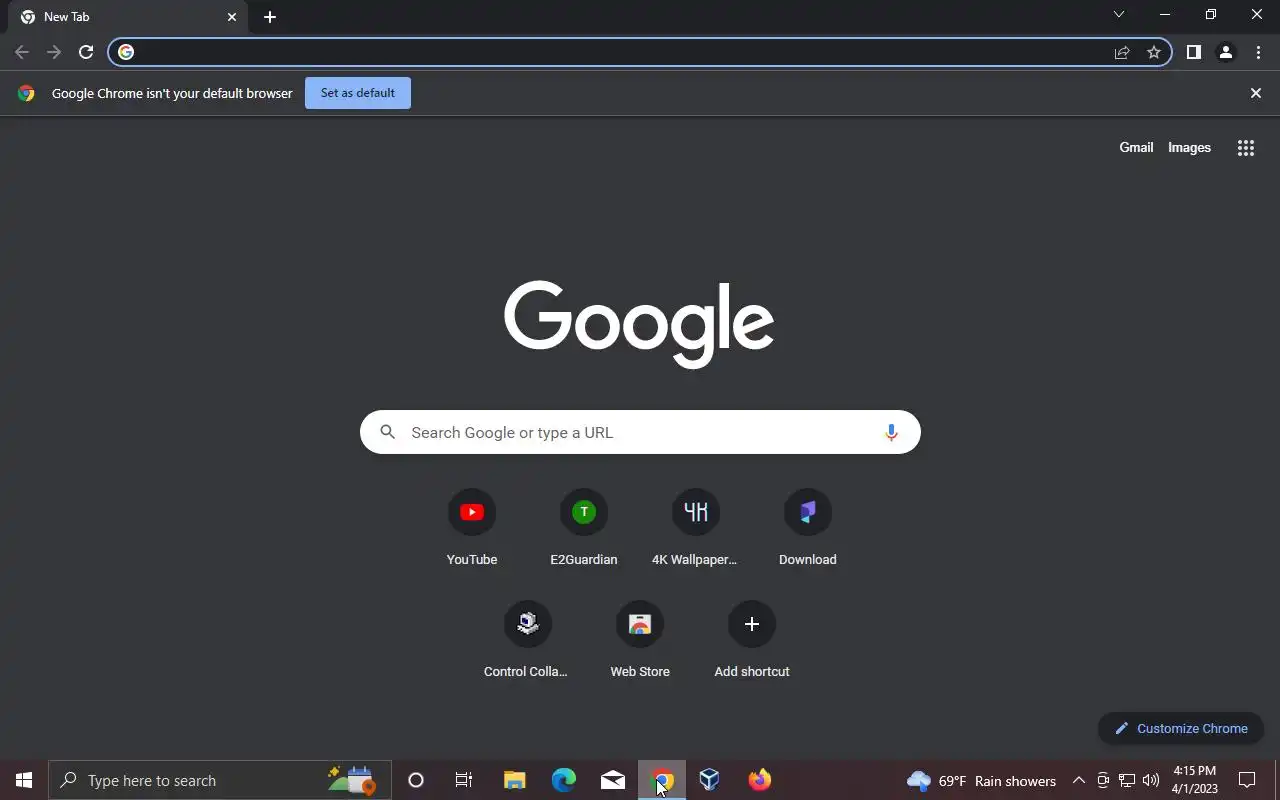Open the Rain showers weather widget
Viewport: 1280px width, 800px height.
click(981, 781)
